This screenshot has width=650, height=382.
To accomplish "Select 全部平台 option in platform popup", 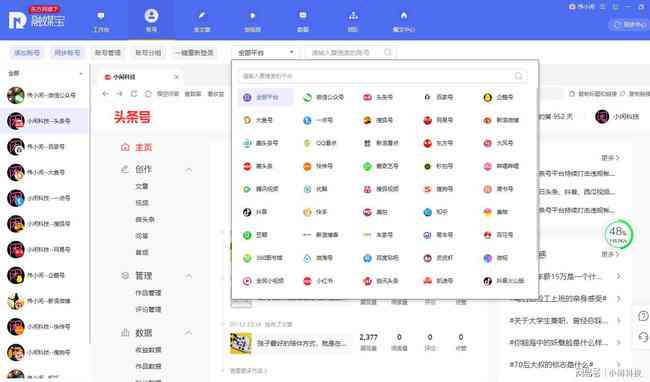I will [x=266, y=97].
